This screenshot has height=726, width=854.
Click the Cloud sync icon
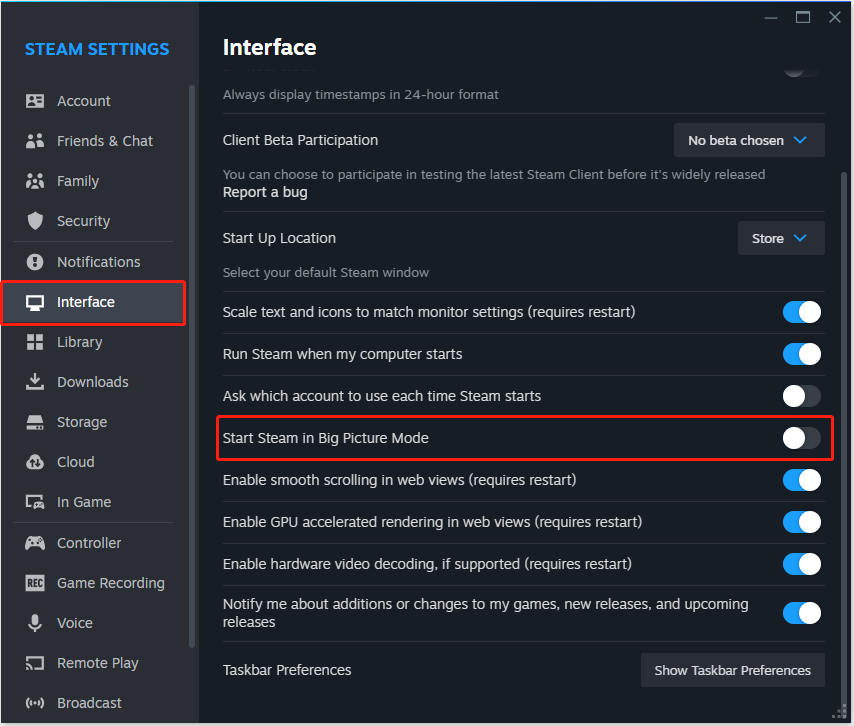35,462
